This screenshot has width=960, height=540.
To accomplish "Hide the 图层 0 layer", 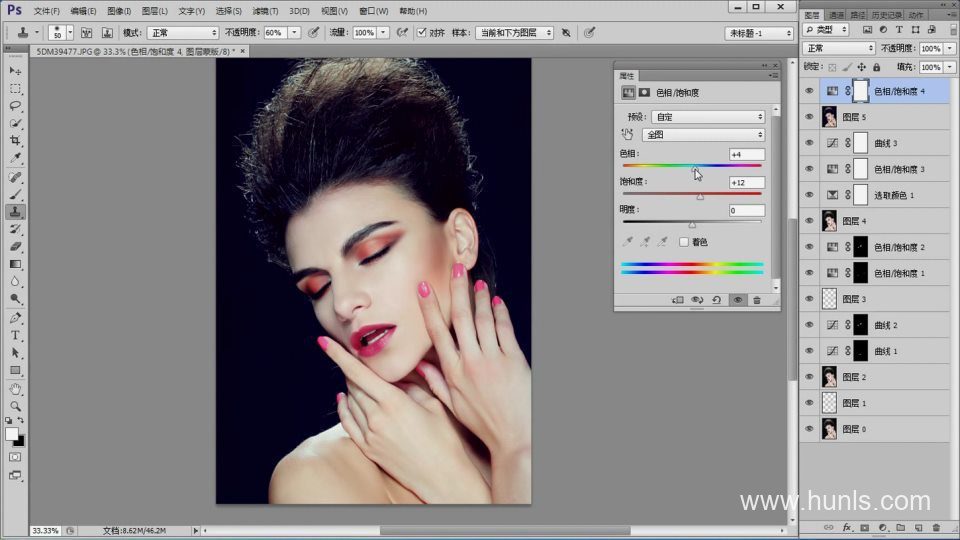I will [x=809, y=429].
